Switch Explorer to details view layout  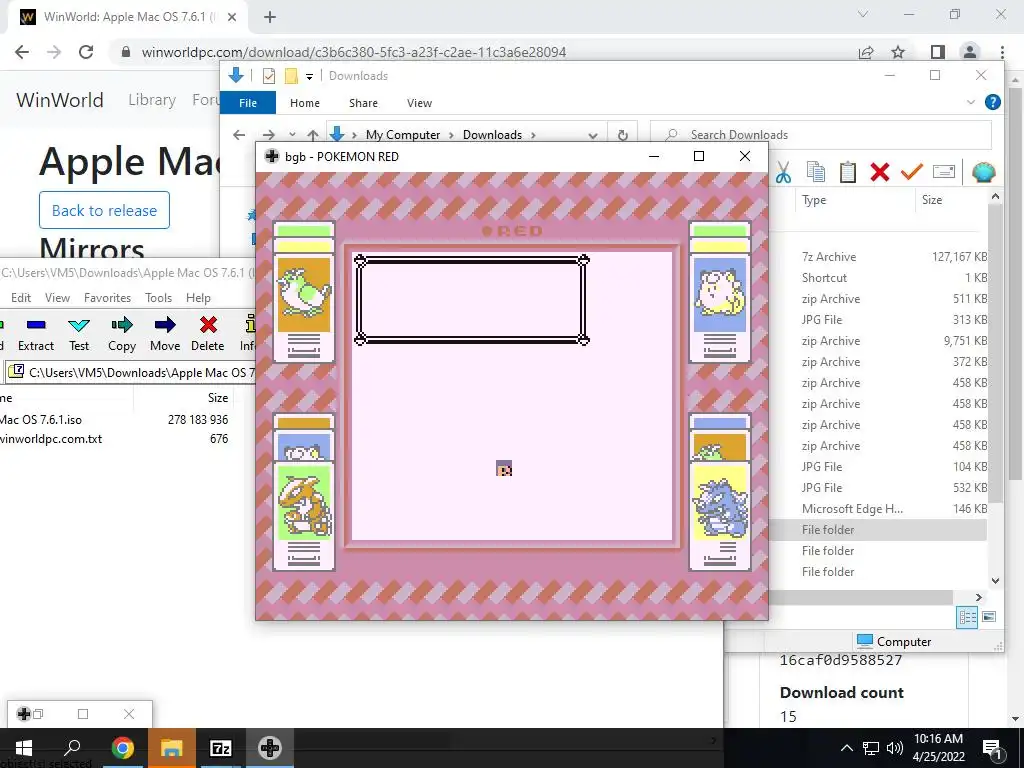pyautogui.click(x=967, y=617)
